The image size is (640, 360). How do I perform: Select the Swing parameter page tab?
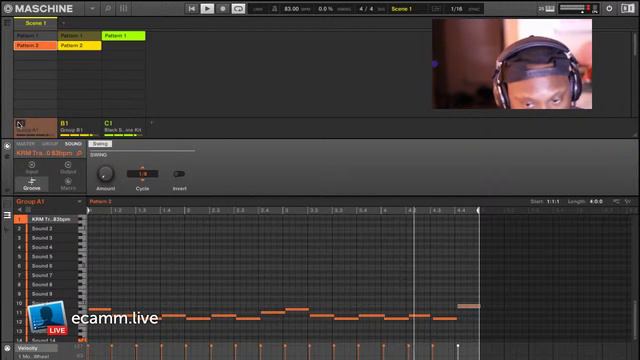(100, 144)
